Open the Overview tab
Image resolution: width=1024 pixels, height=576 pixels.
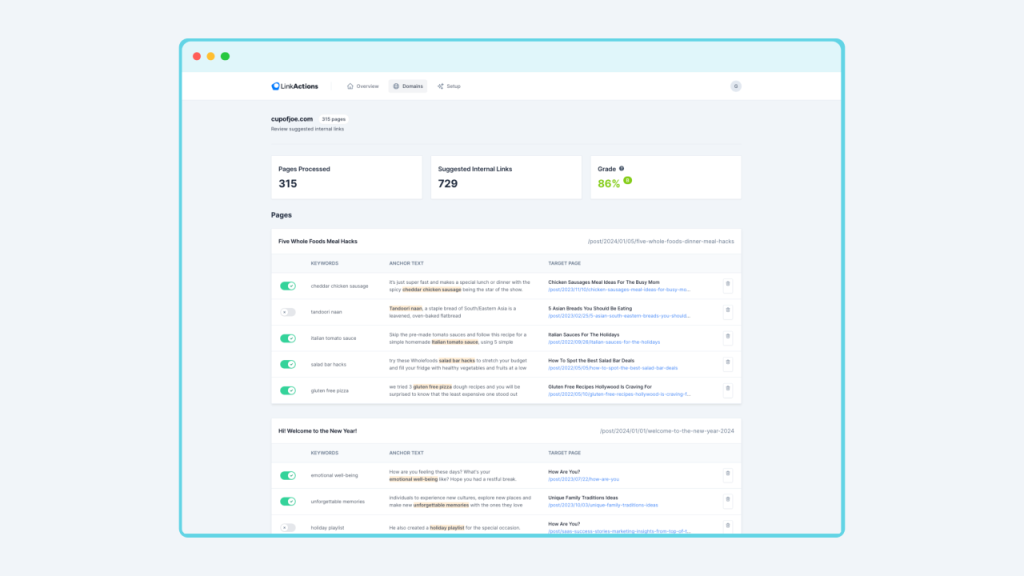[363, 86]
